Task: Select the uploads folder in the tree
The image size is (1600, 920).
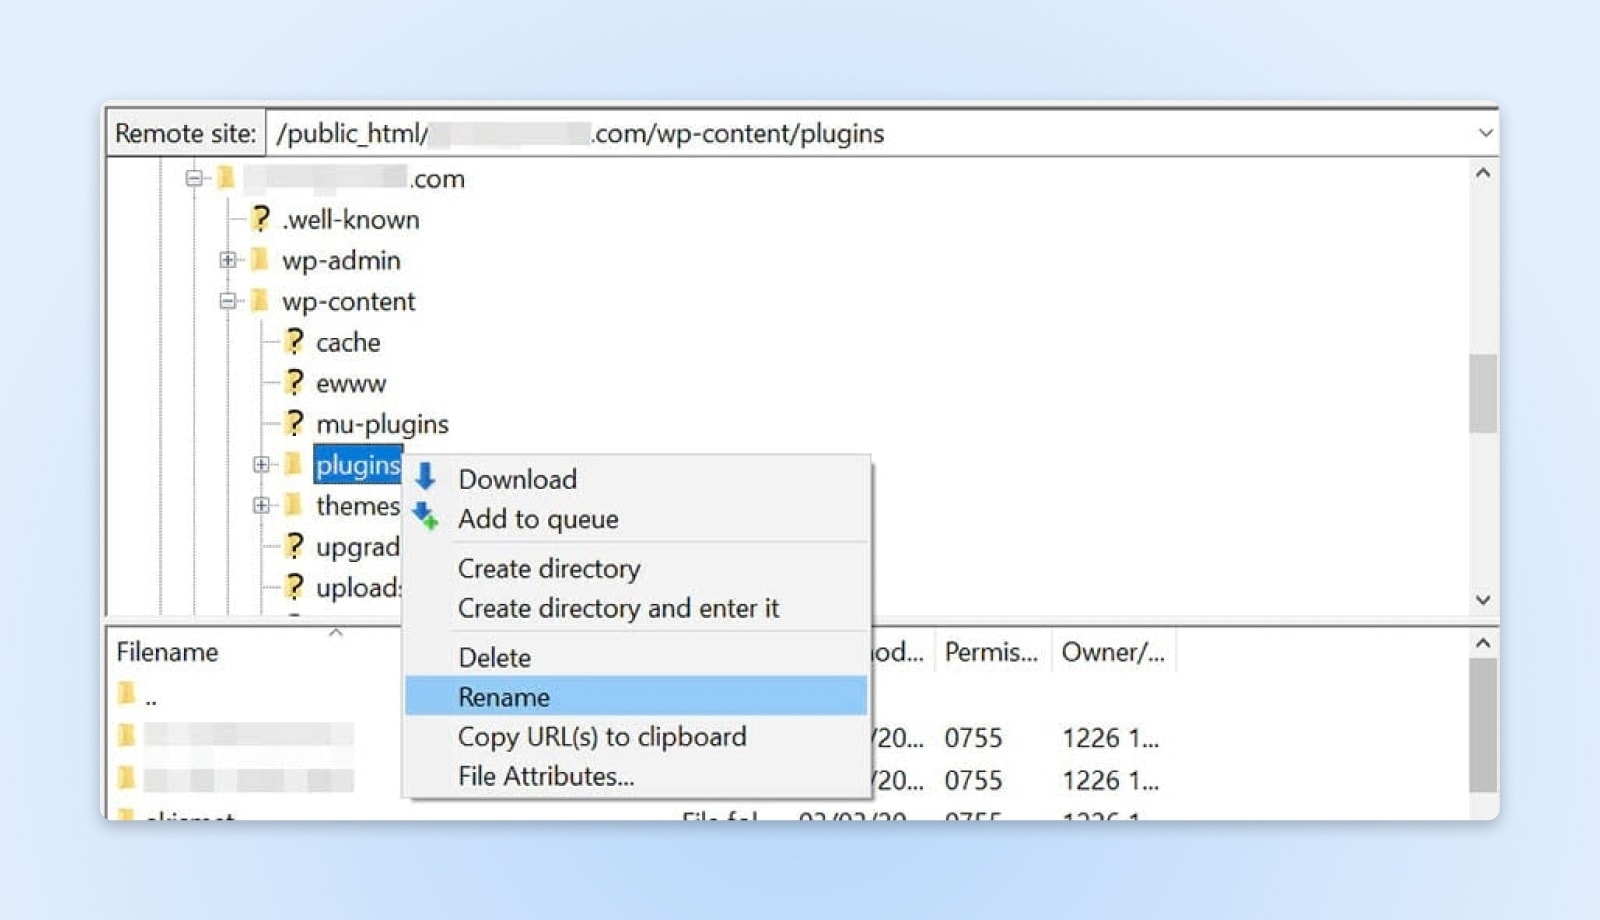Action: pos(352,588)
